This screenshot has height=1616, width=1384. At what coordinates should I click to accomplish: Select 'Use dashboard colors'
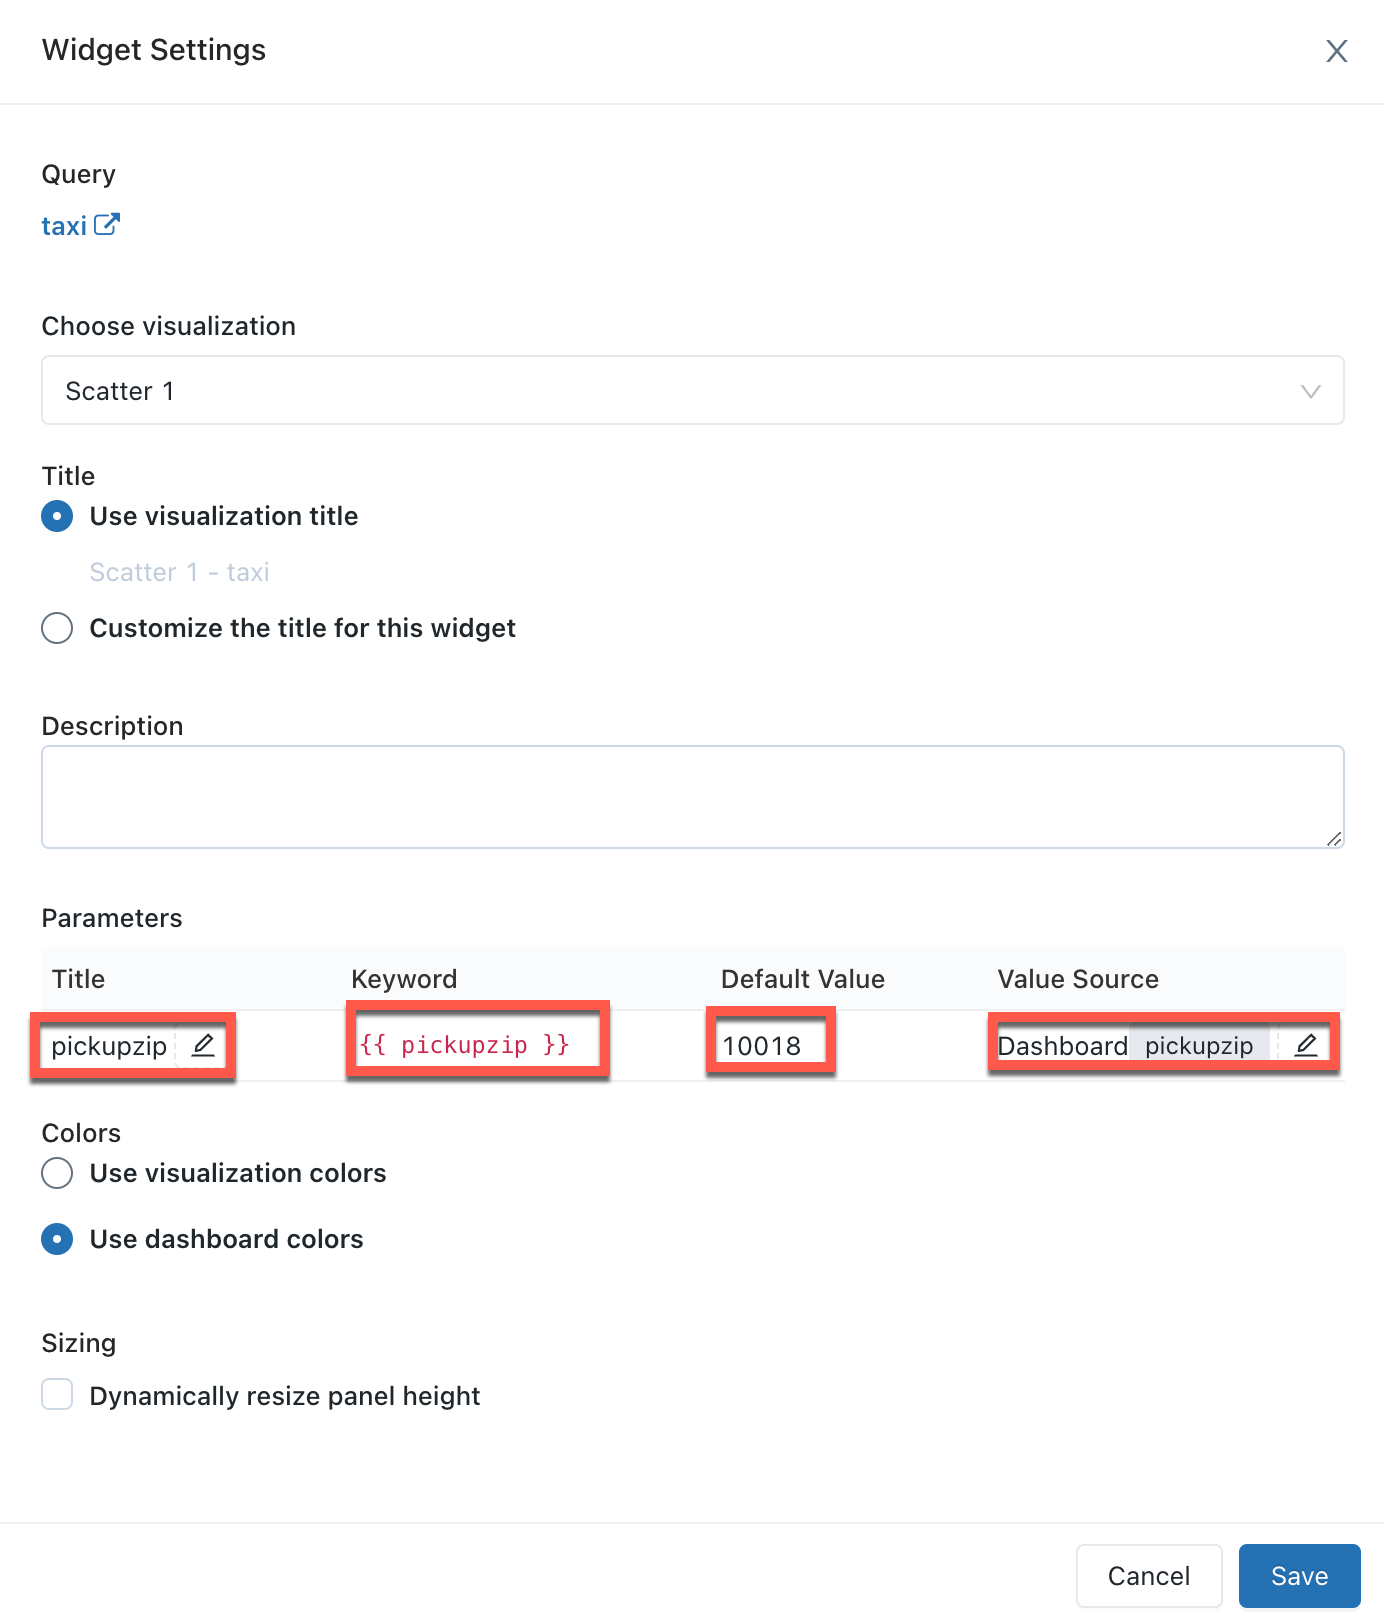click(57, 1239)
